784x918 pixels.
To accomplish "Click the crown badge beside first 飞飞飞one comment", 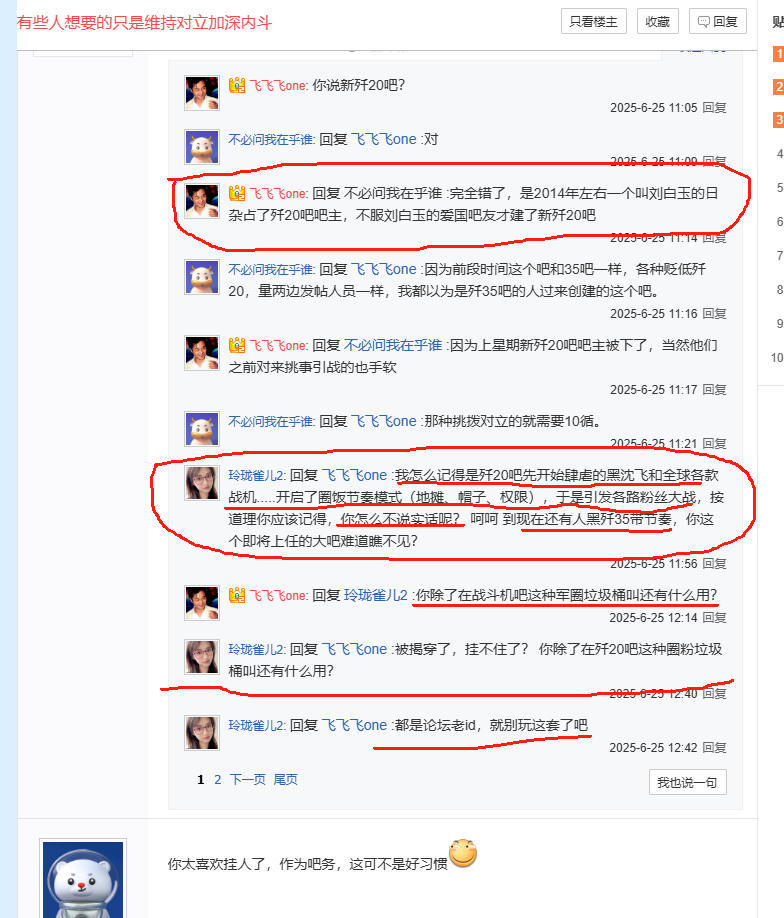I will (237, 85).
